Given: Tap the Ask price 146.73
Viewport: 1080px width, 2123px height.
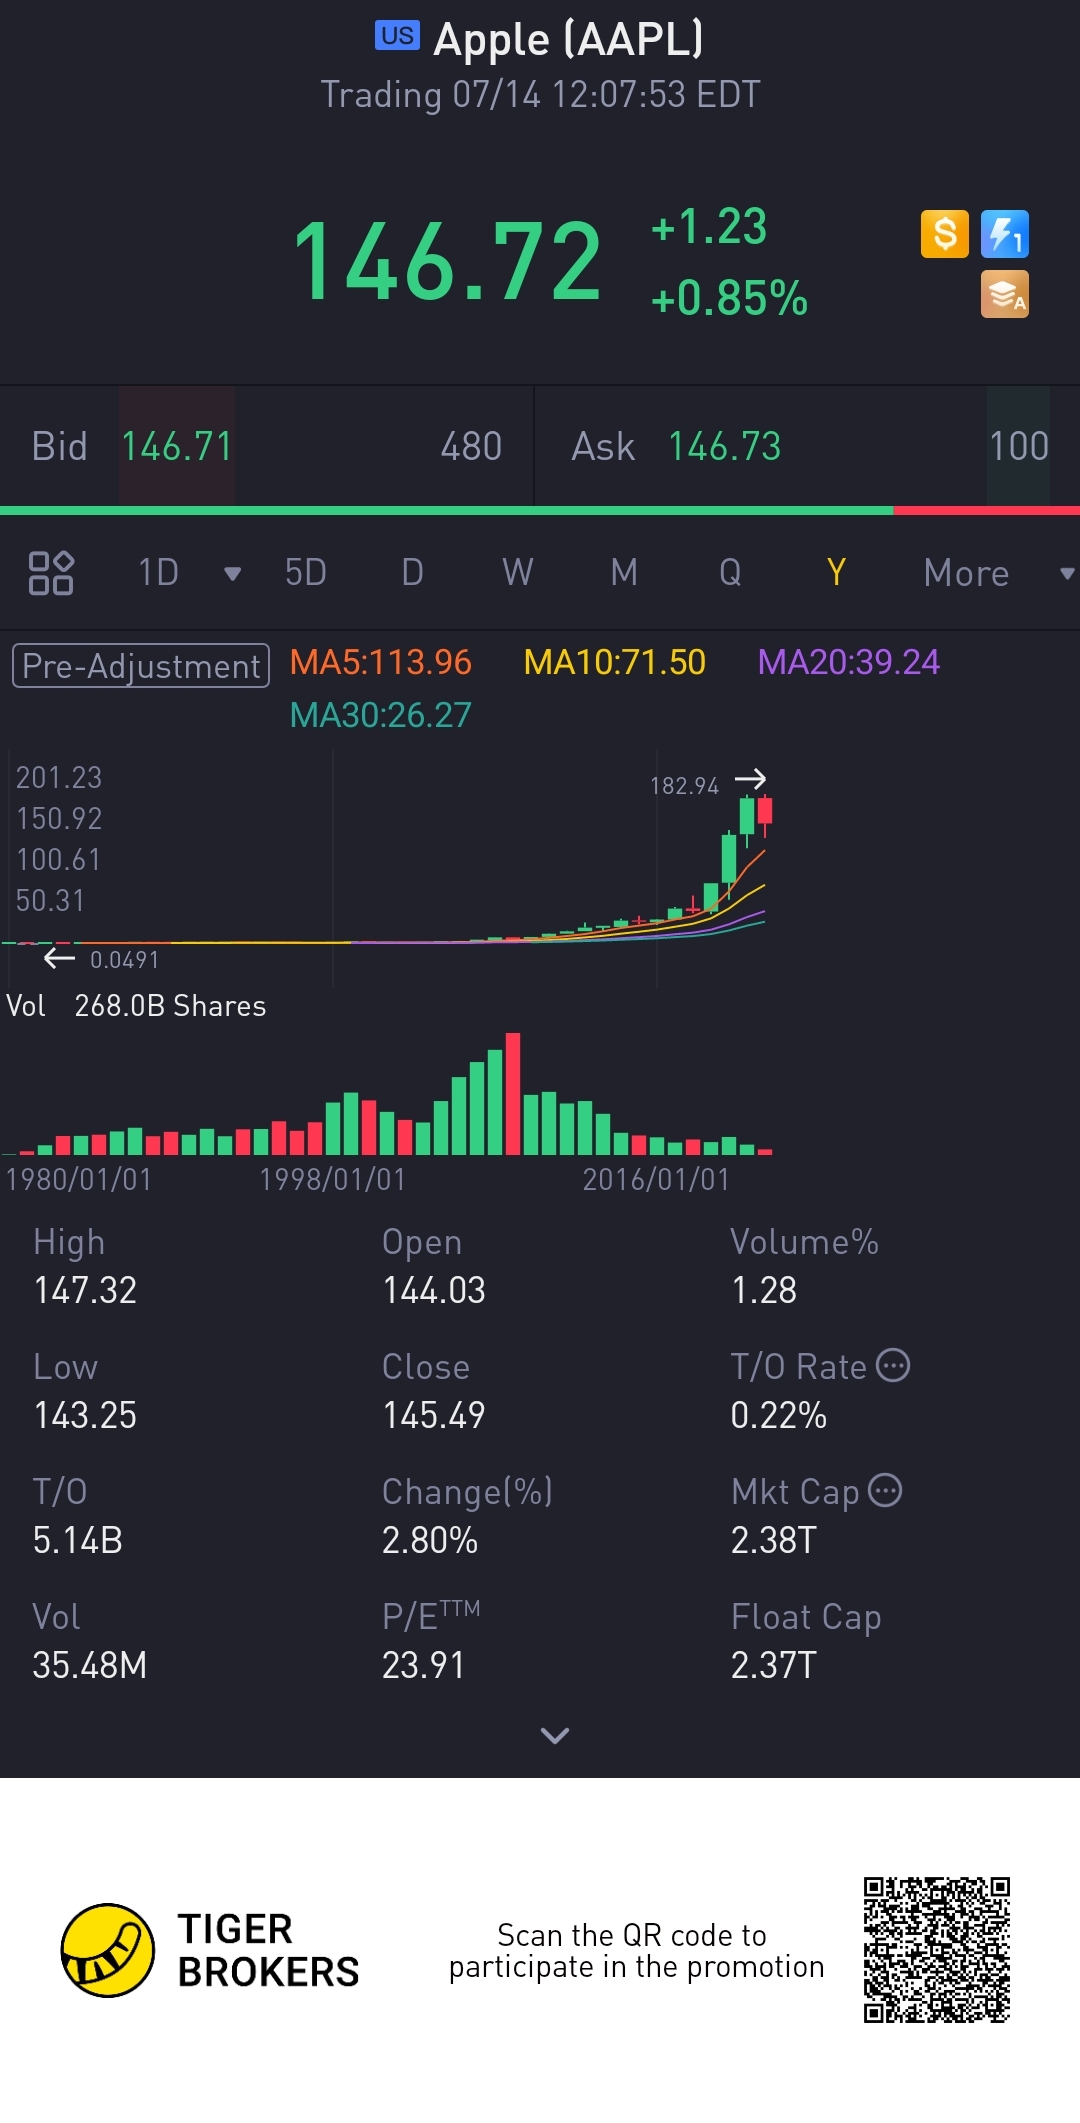Looking at the screenshot, I should [x=724, y=447].
